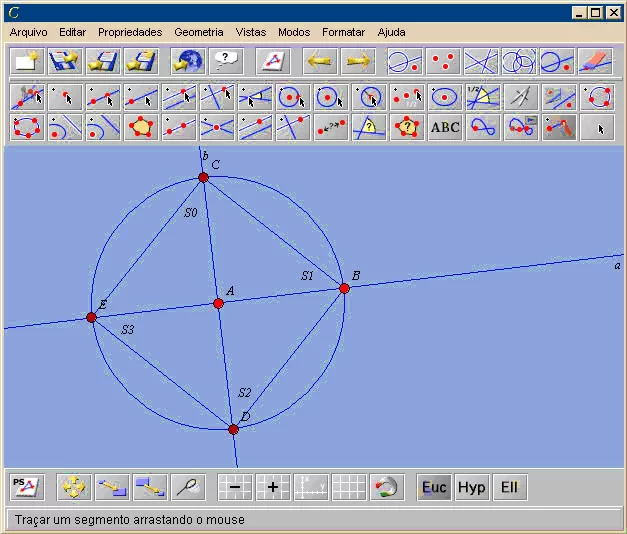Click the undo left arrow
Viewport: 627px width, 534px height.
pyautogui.click(x=320, y=61)
